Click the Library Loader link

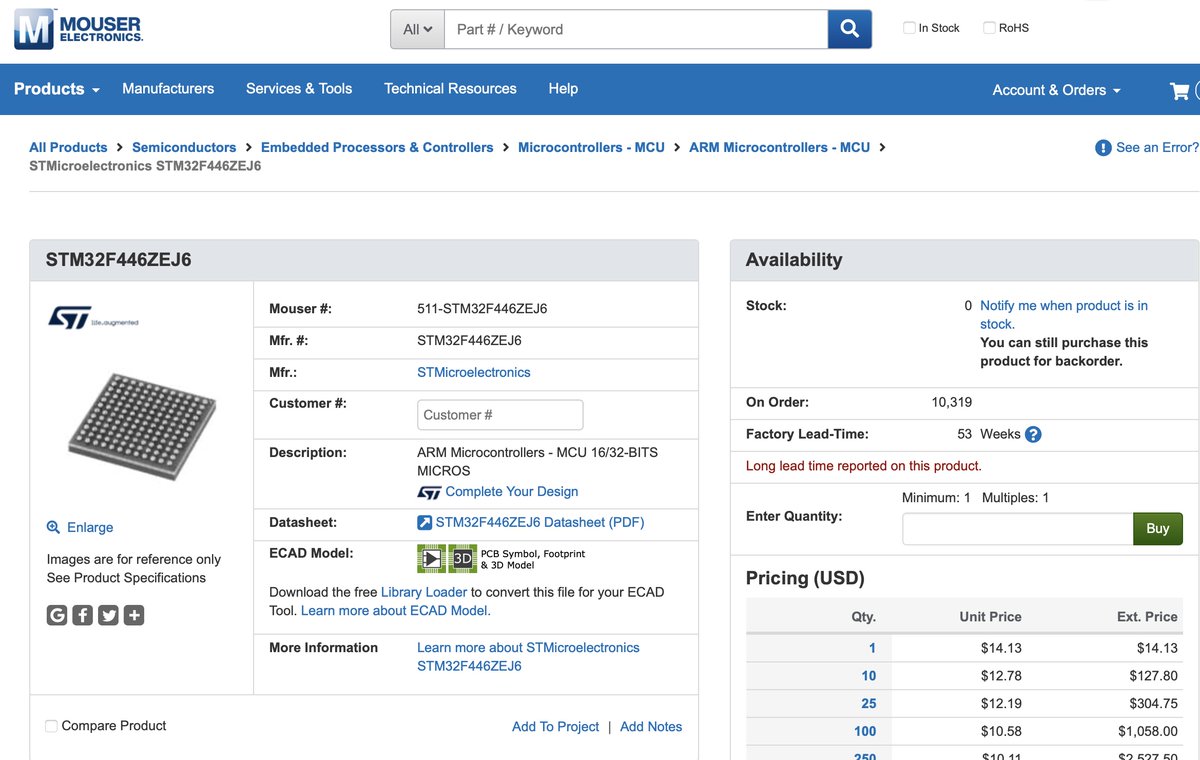(424, 592)
